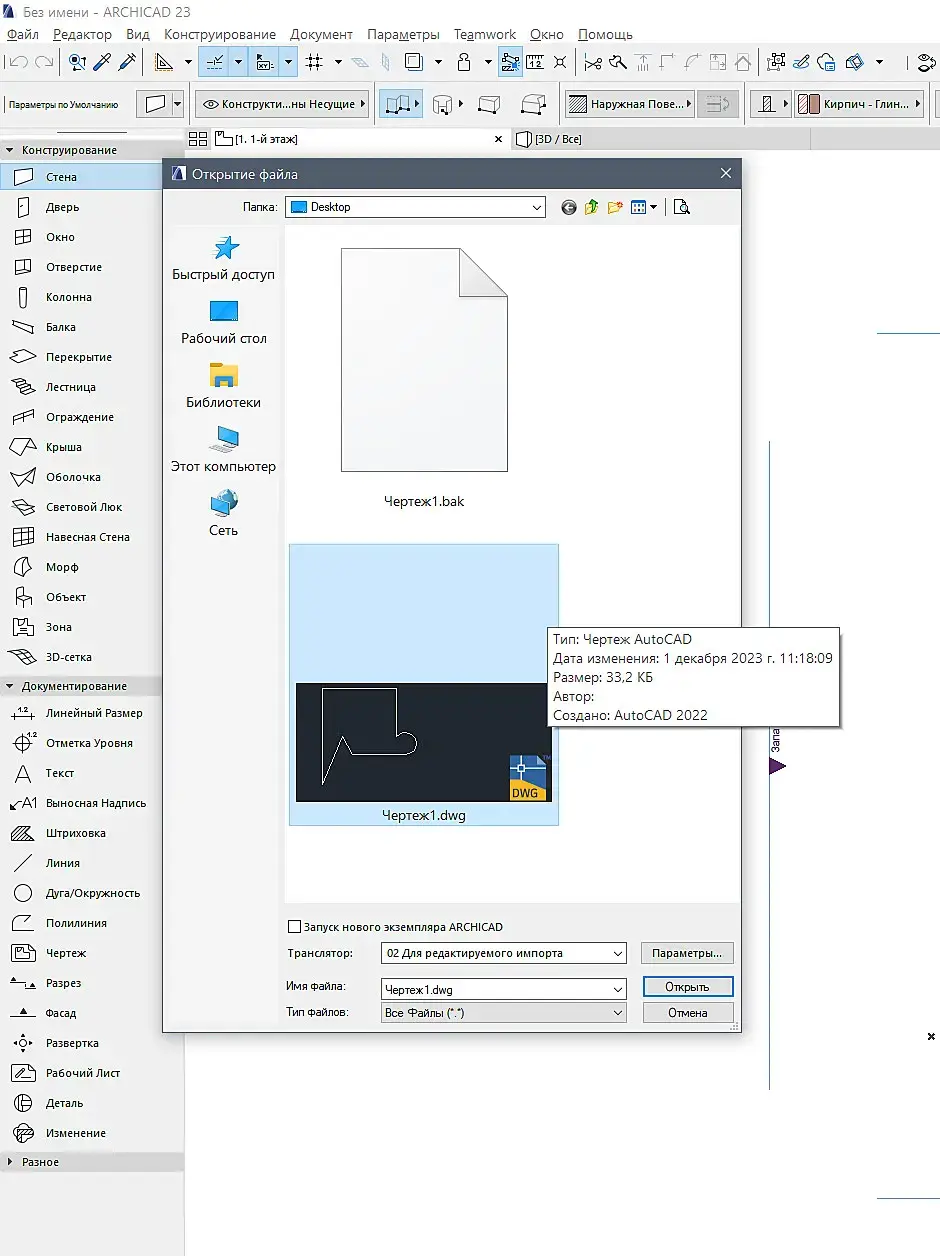Collapse the Конструирование toolbox section
940x1256 pixels.
coord(10,150)
